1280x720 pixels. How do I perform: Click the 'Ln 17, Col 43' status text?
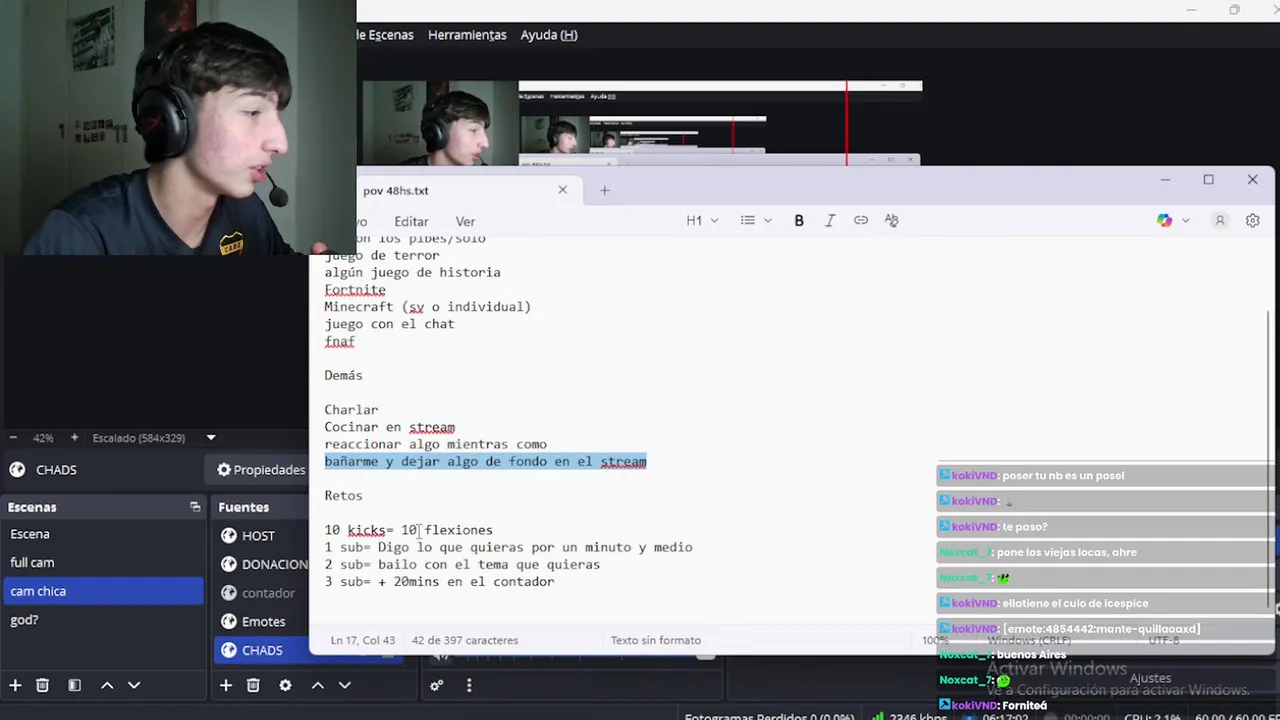click(x=362, y=640)
